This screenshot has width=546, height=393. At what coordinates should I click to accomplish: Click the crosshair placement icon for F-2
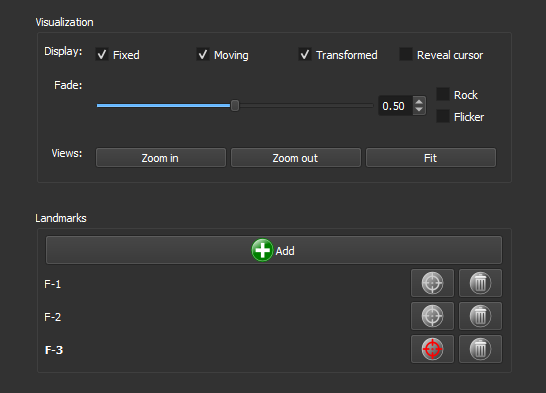[432, 316]
